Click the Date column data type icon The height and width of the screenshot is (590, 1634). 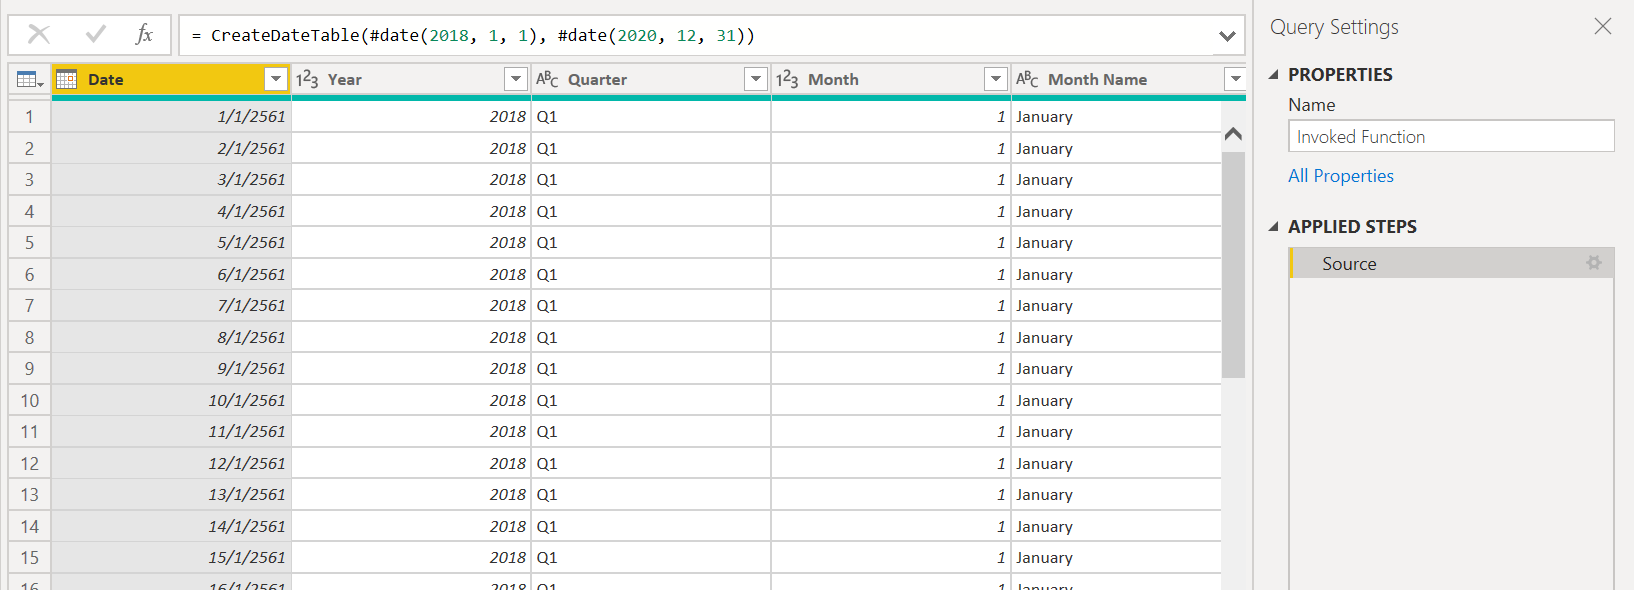[x=67, y=80]
